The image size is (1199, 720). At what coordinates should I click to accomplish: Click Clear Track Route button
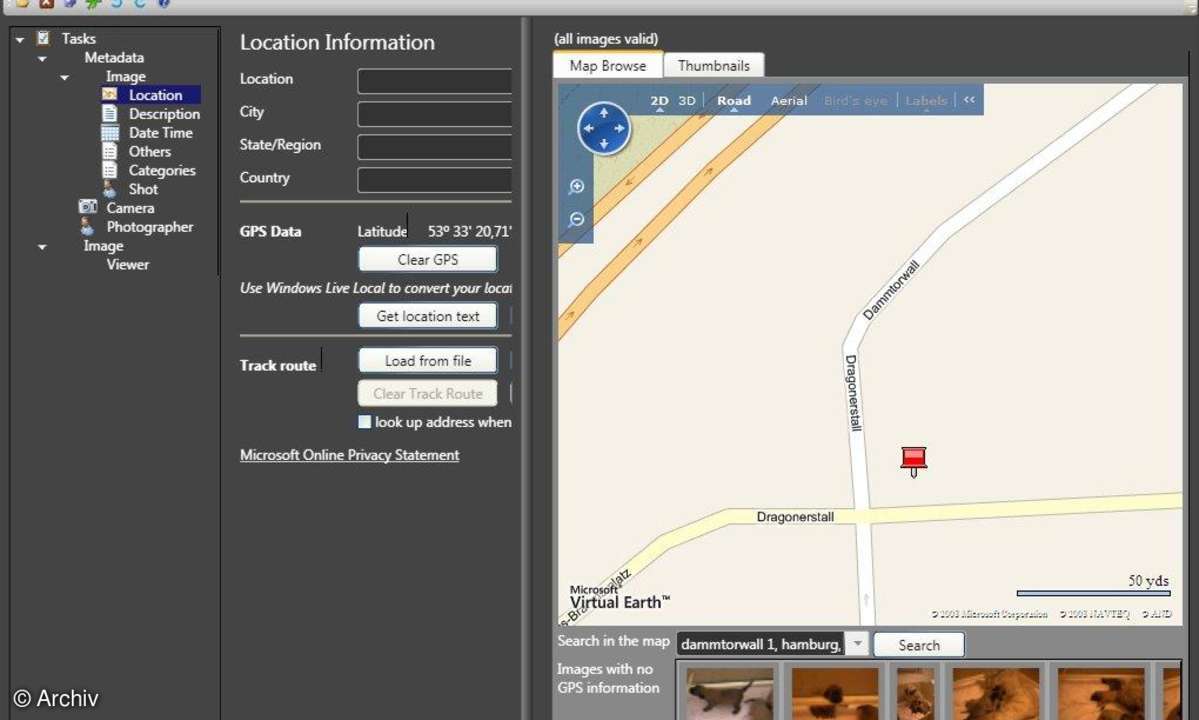click(x=427, y=393)
